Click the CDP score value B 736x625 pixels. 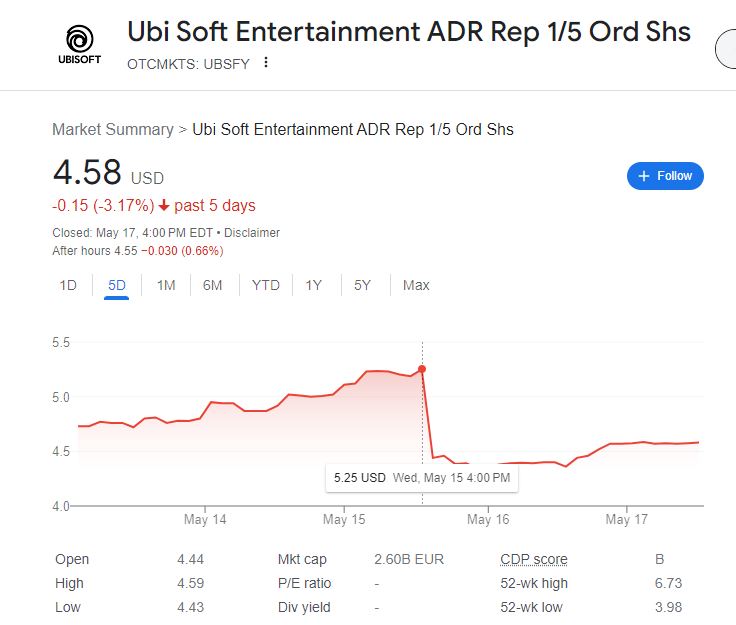click(x=659, y=559)
